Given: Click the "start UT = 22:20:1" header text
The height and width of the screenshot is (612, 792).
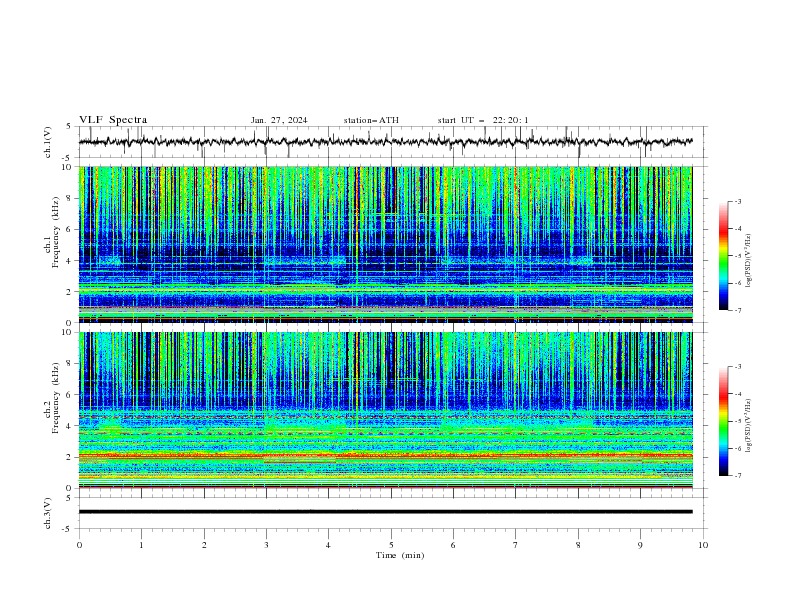Looking at the screenshot, I should click(x=483, y=120).
